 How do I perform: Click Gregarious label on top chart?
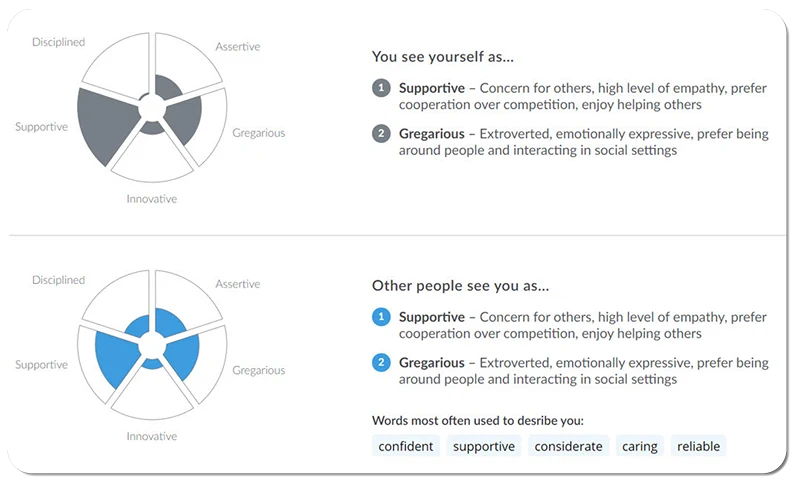point(259,133)
